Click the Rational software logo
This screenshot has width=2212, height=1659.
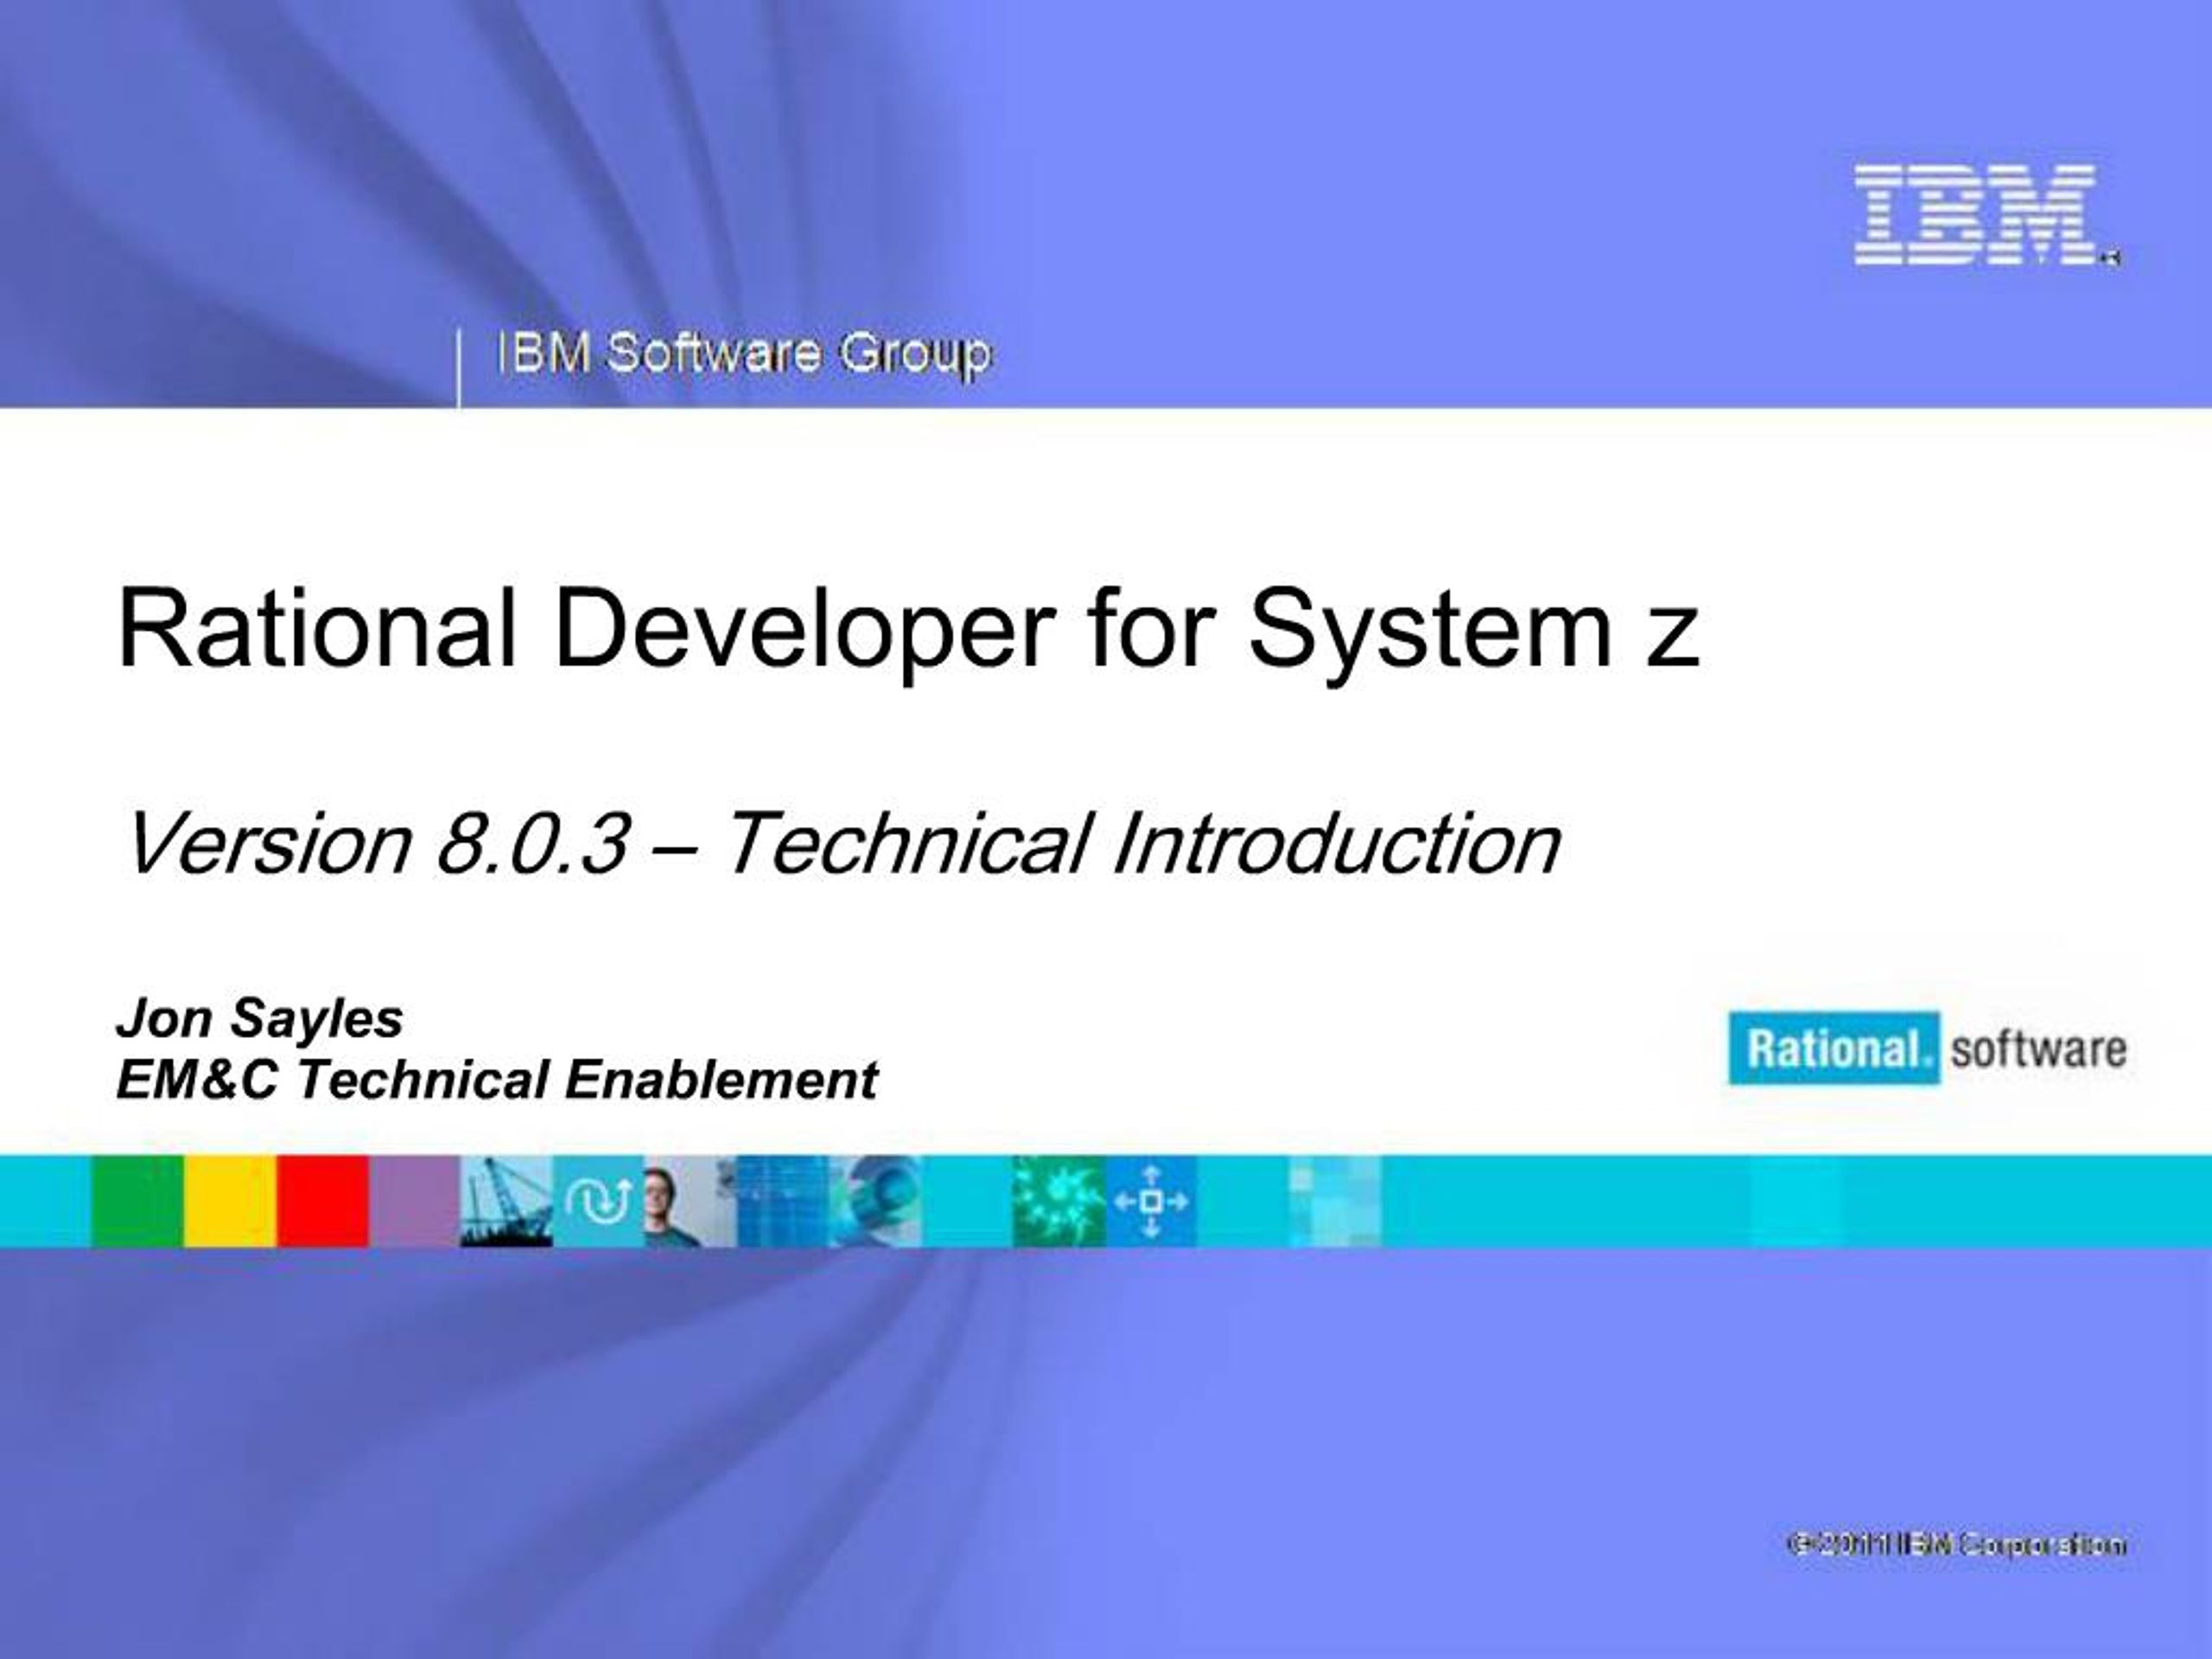tap(1928, 1049)
